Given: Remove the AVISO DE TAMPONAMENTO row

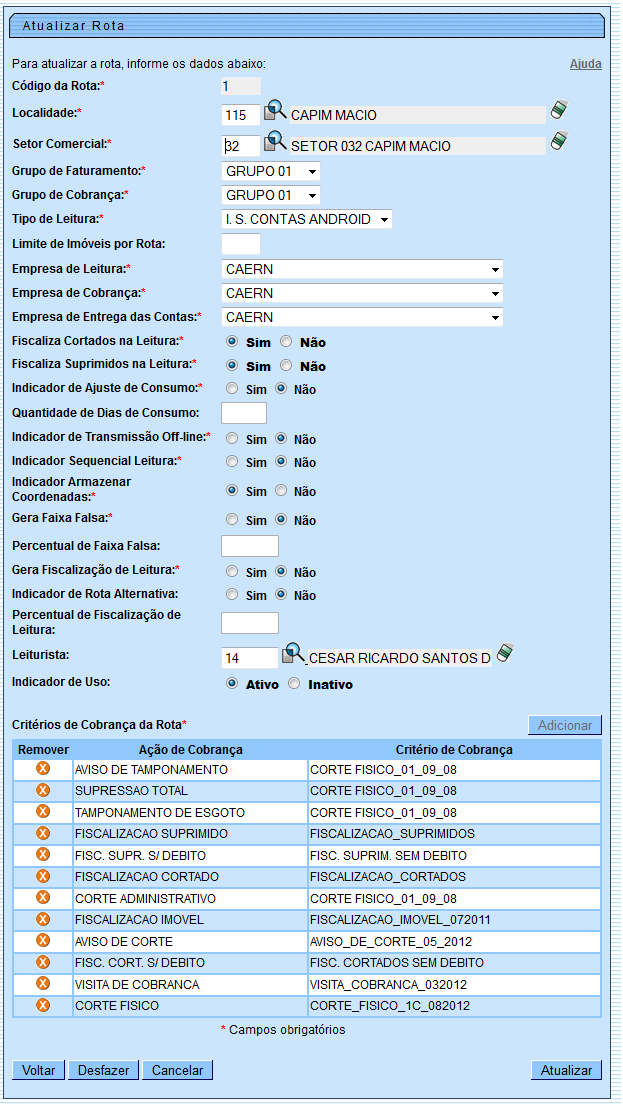Looking at the screenshot, I should pyautogui.click(x=43, y=769).
